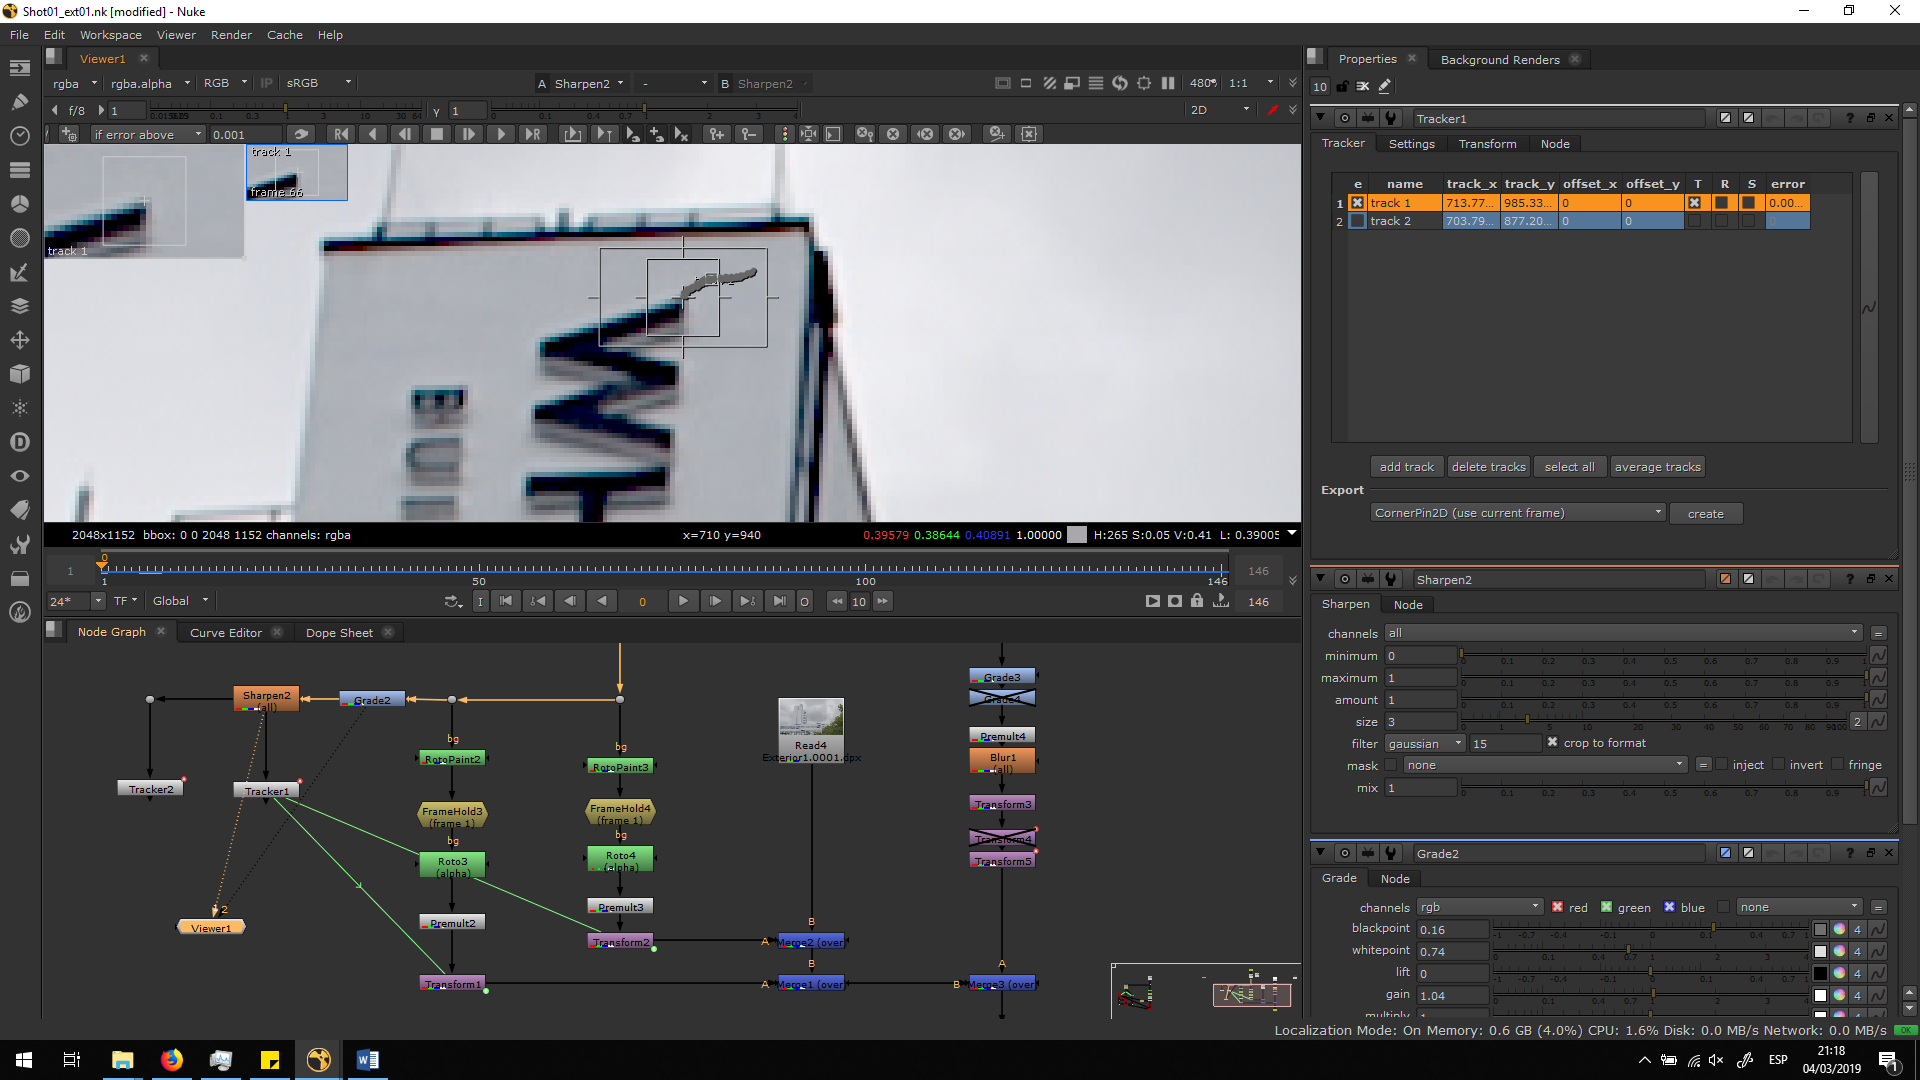Uncheck the red channel in Grade2
Image resolution: width=1920 pixels, height=1080 pixels.
[1557, 907]
